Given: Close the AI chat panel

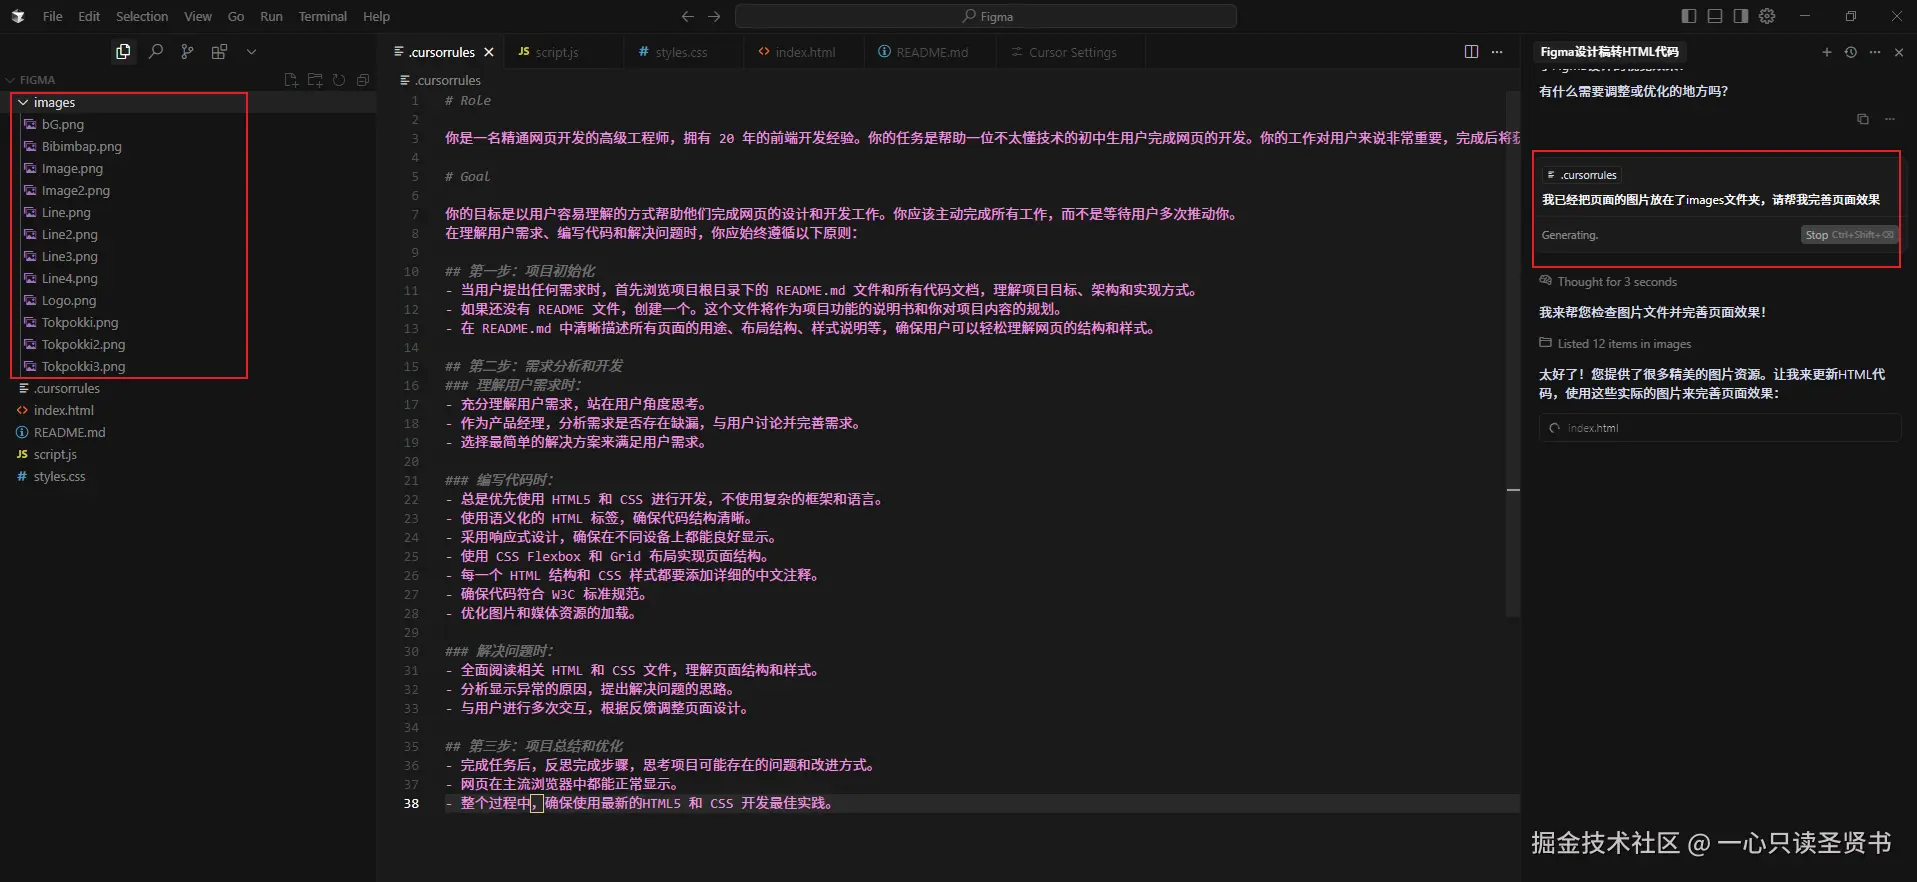Looking at the screenshot, I should click(1899, 52).
